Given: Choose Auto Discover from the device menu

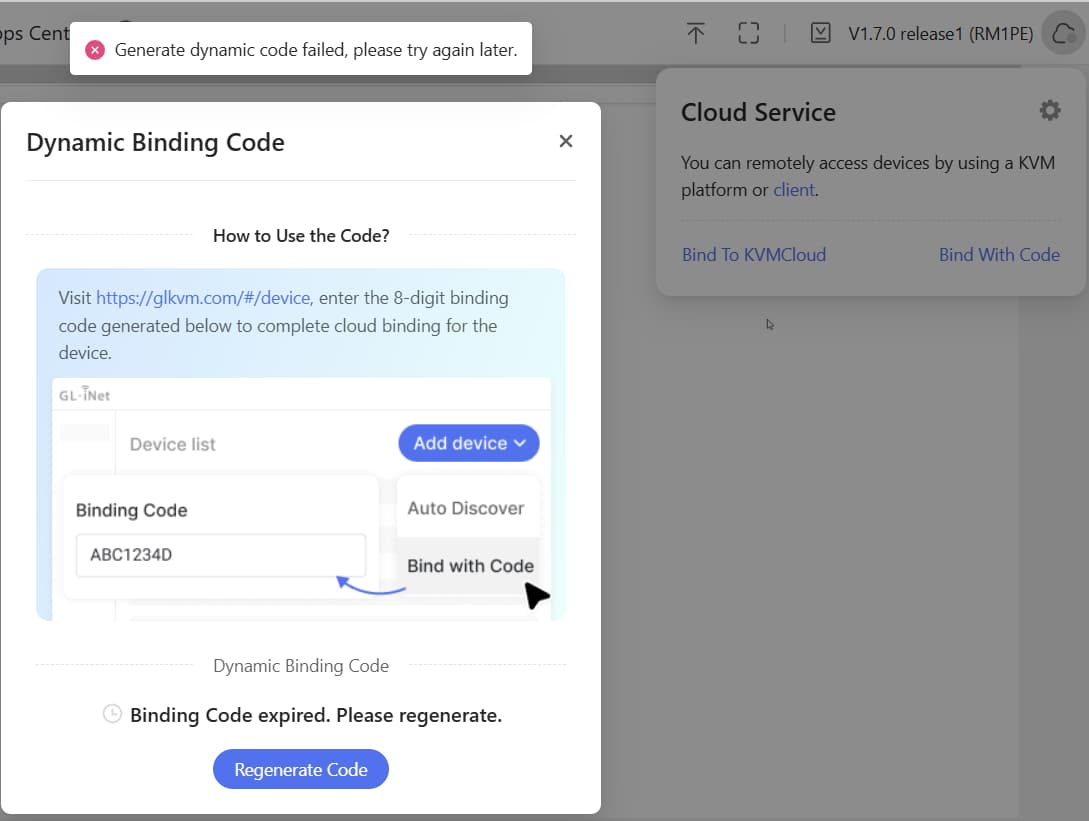Looking at the screenshot, I should pyautogui.click(x=467, y=507).
